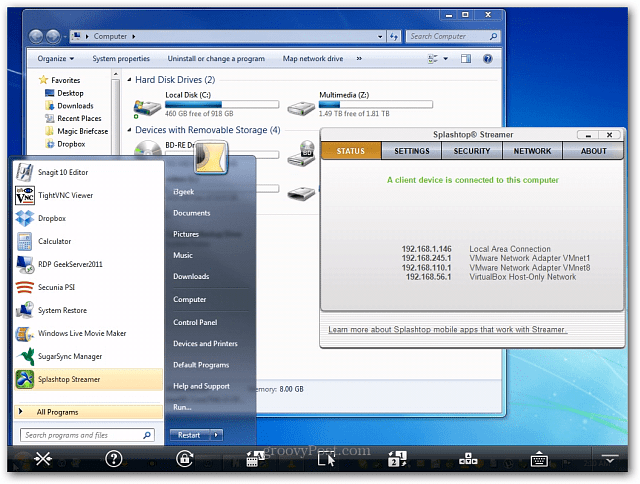The height and width of the screenshot is (484, 640).
Task: Expand the change view options arrow
Action: pos(446,59)
